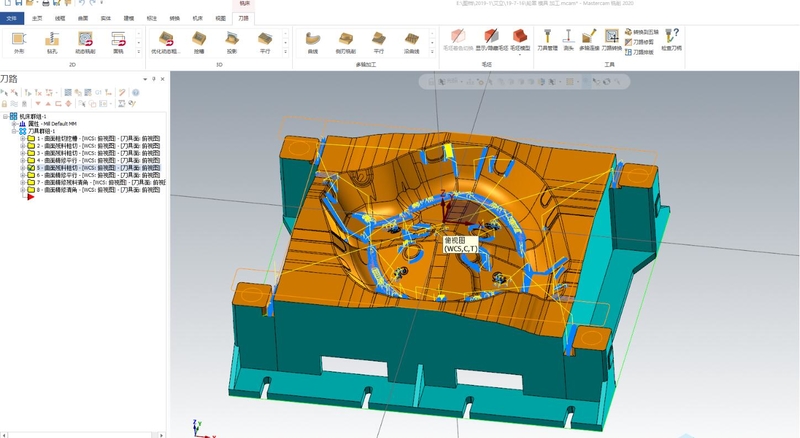Switch to the 机床 Machine tab
Viewport: 800px width, 438px height.
pos(198,18)
